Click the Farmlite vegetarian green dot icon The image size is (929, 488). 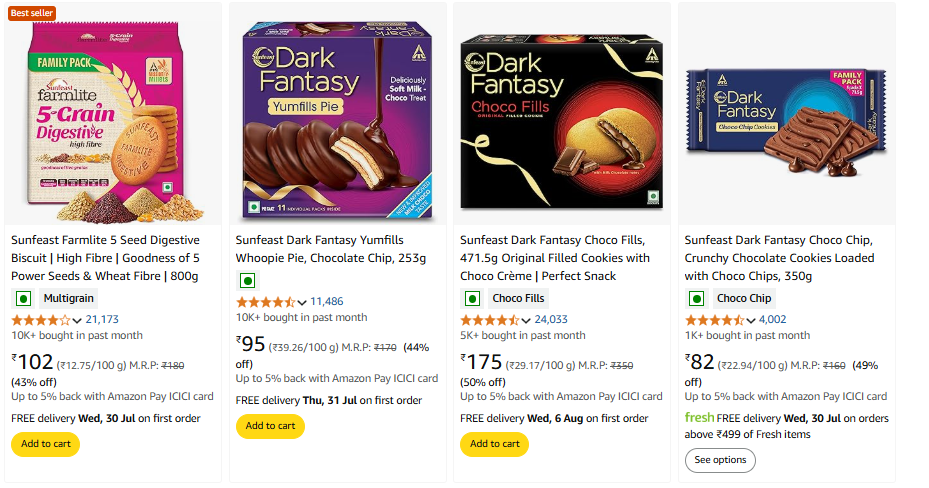pos(22,298)
